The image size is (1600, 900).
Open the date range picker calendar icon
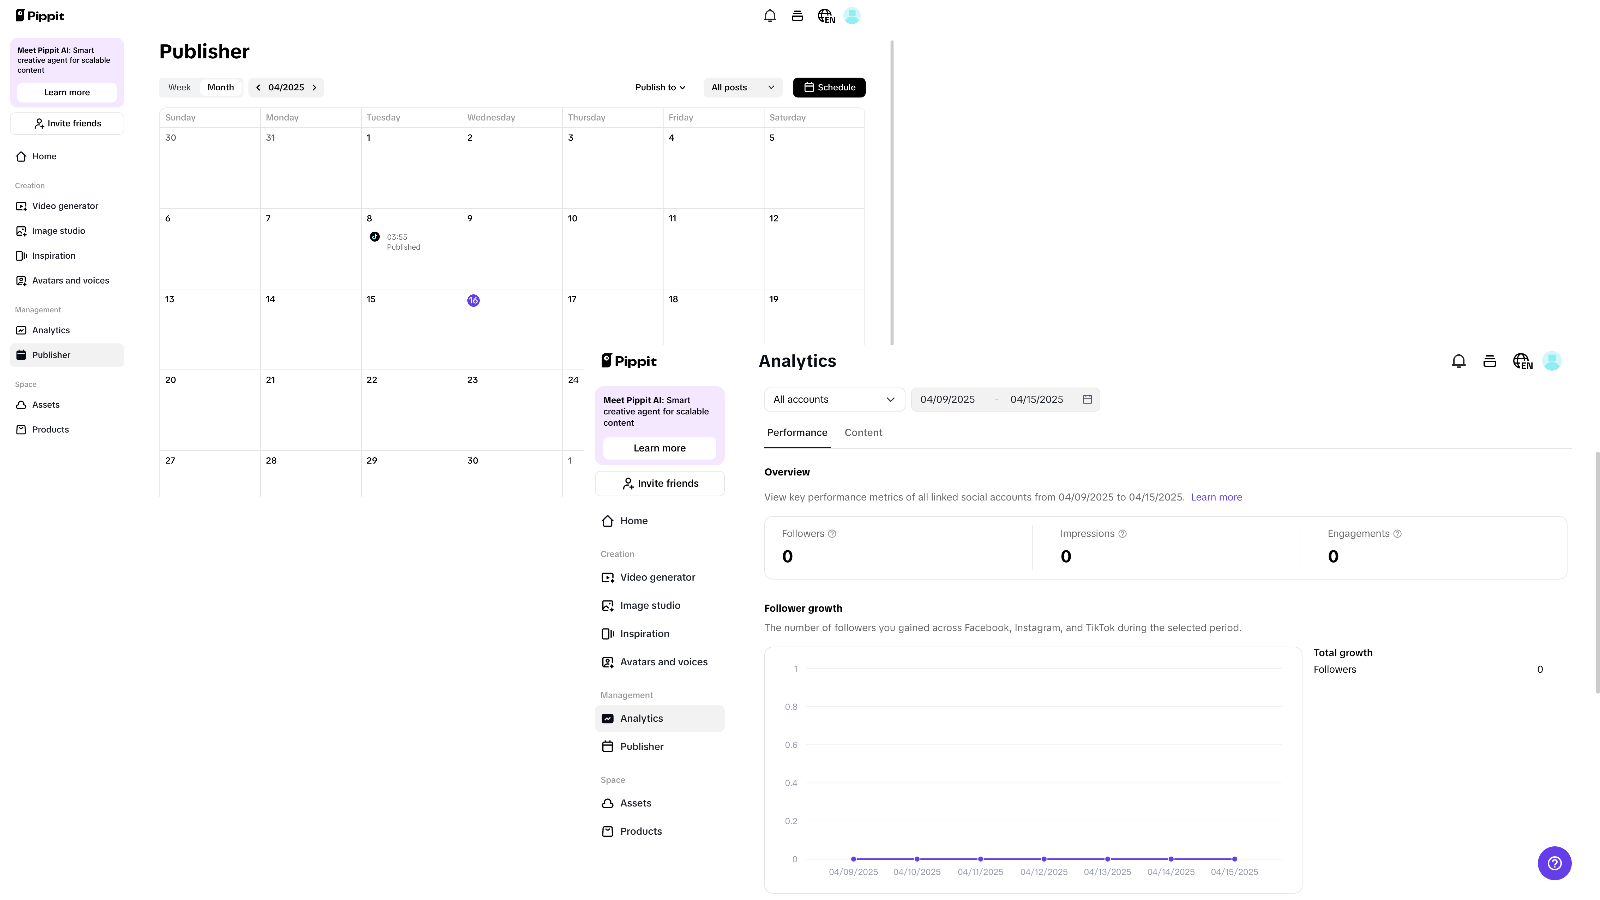1087,399
